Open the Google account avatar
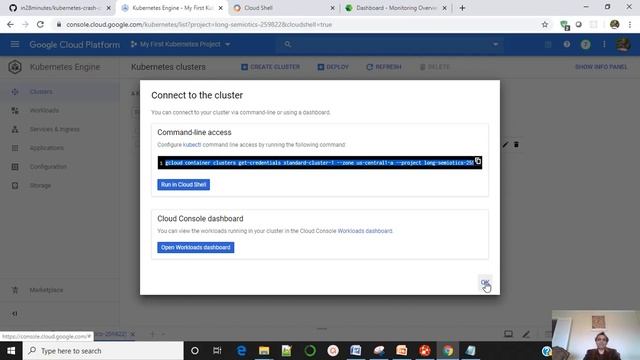Image resolution: width=640 pixels, height=360 pixels. [x=623, y=44]
